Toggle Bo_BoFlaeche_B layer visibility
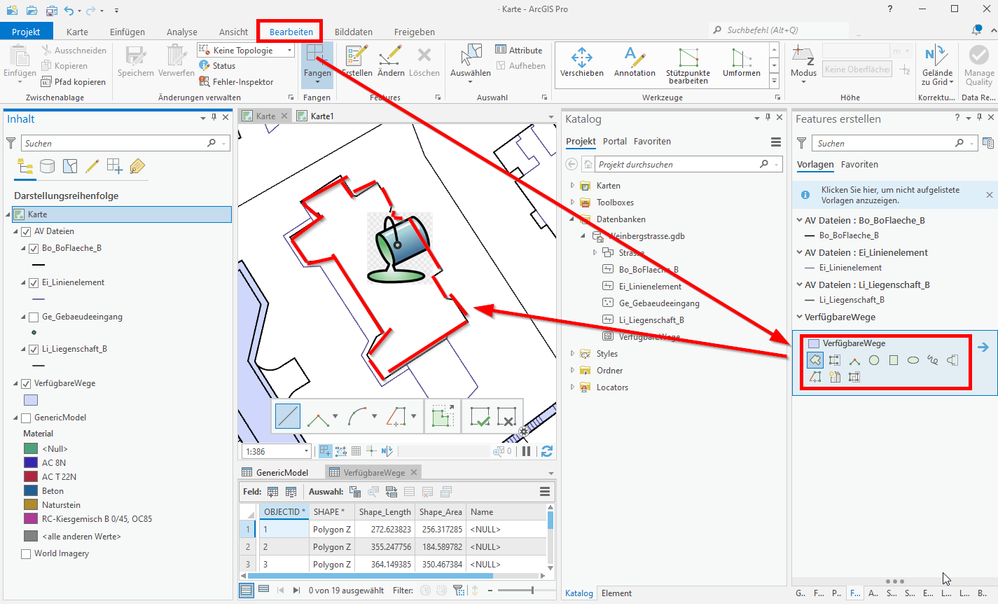998x604 pixels. [x=34, y=248]
